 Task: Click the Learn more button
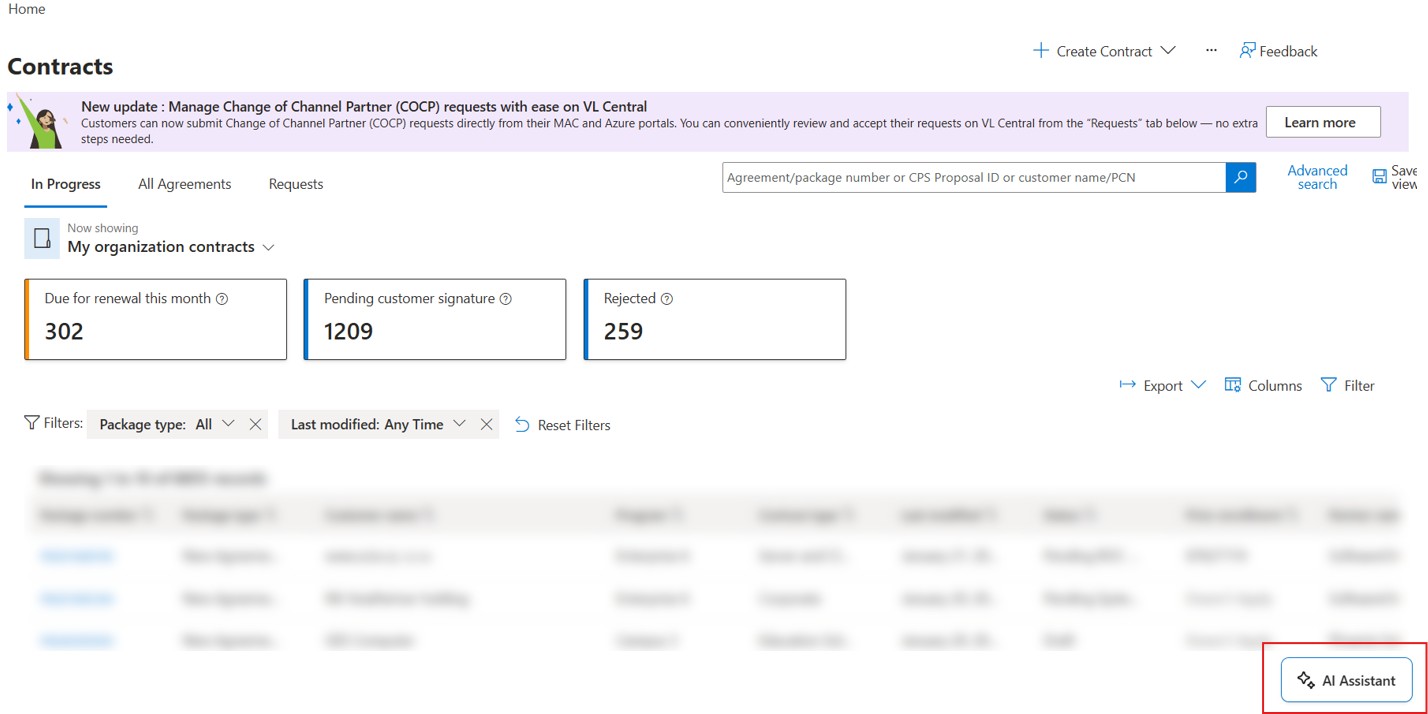coord(1323,122)
